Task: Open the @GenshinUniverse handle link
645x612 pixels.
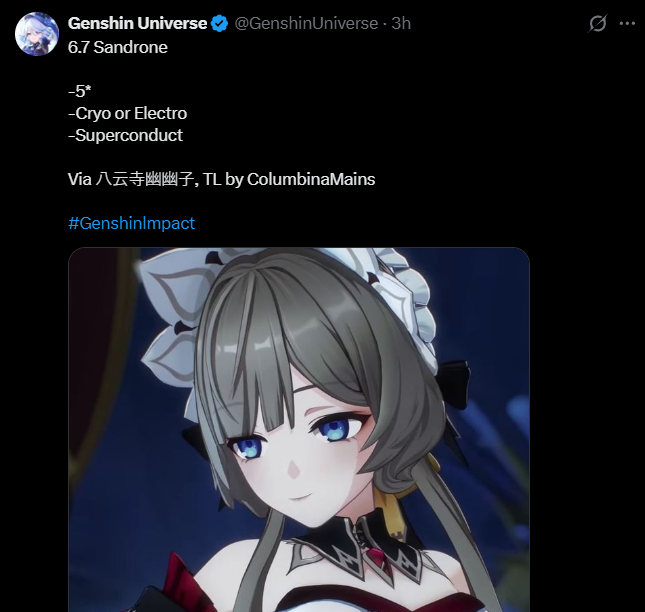Action: click(306, 23)
